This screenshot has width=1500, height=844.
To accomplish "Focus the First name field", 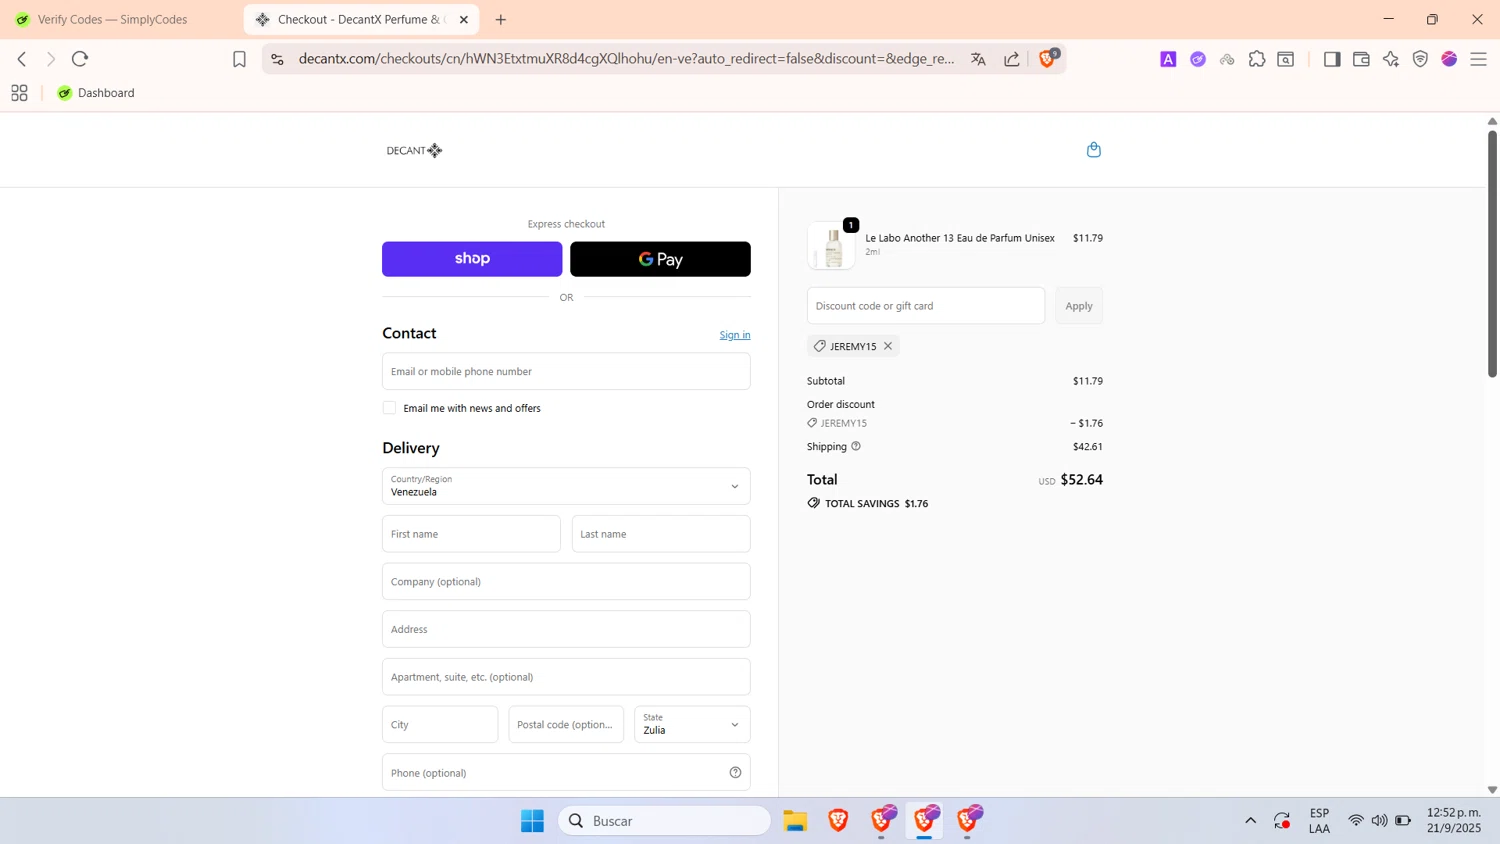I will click(x=471, y=534).
